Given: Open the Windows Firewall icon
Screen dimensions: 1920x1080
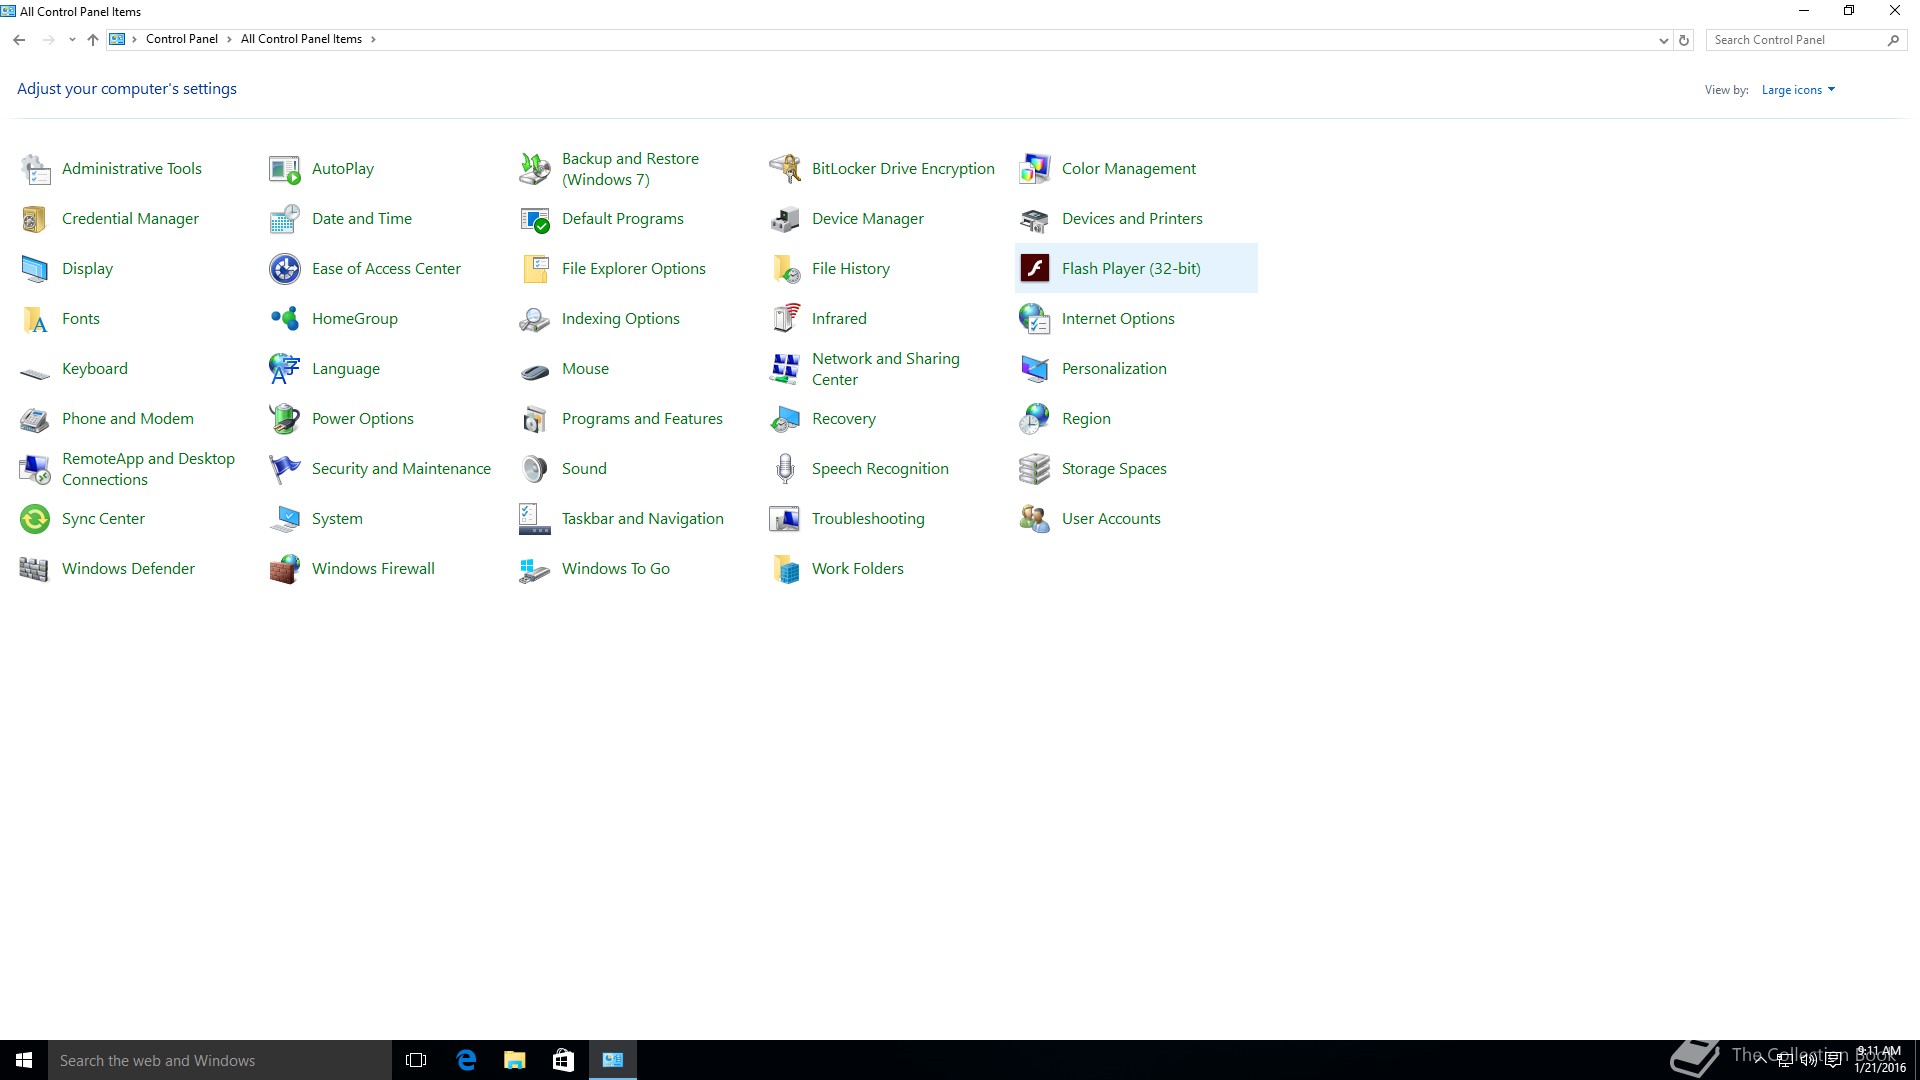Looking at the screenshot, I should coord(285,569).
